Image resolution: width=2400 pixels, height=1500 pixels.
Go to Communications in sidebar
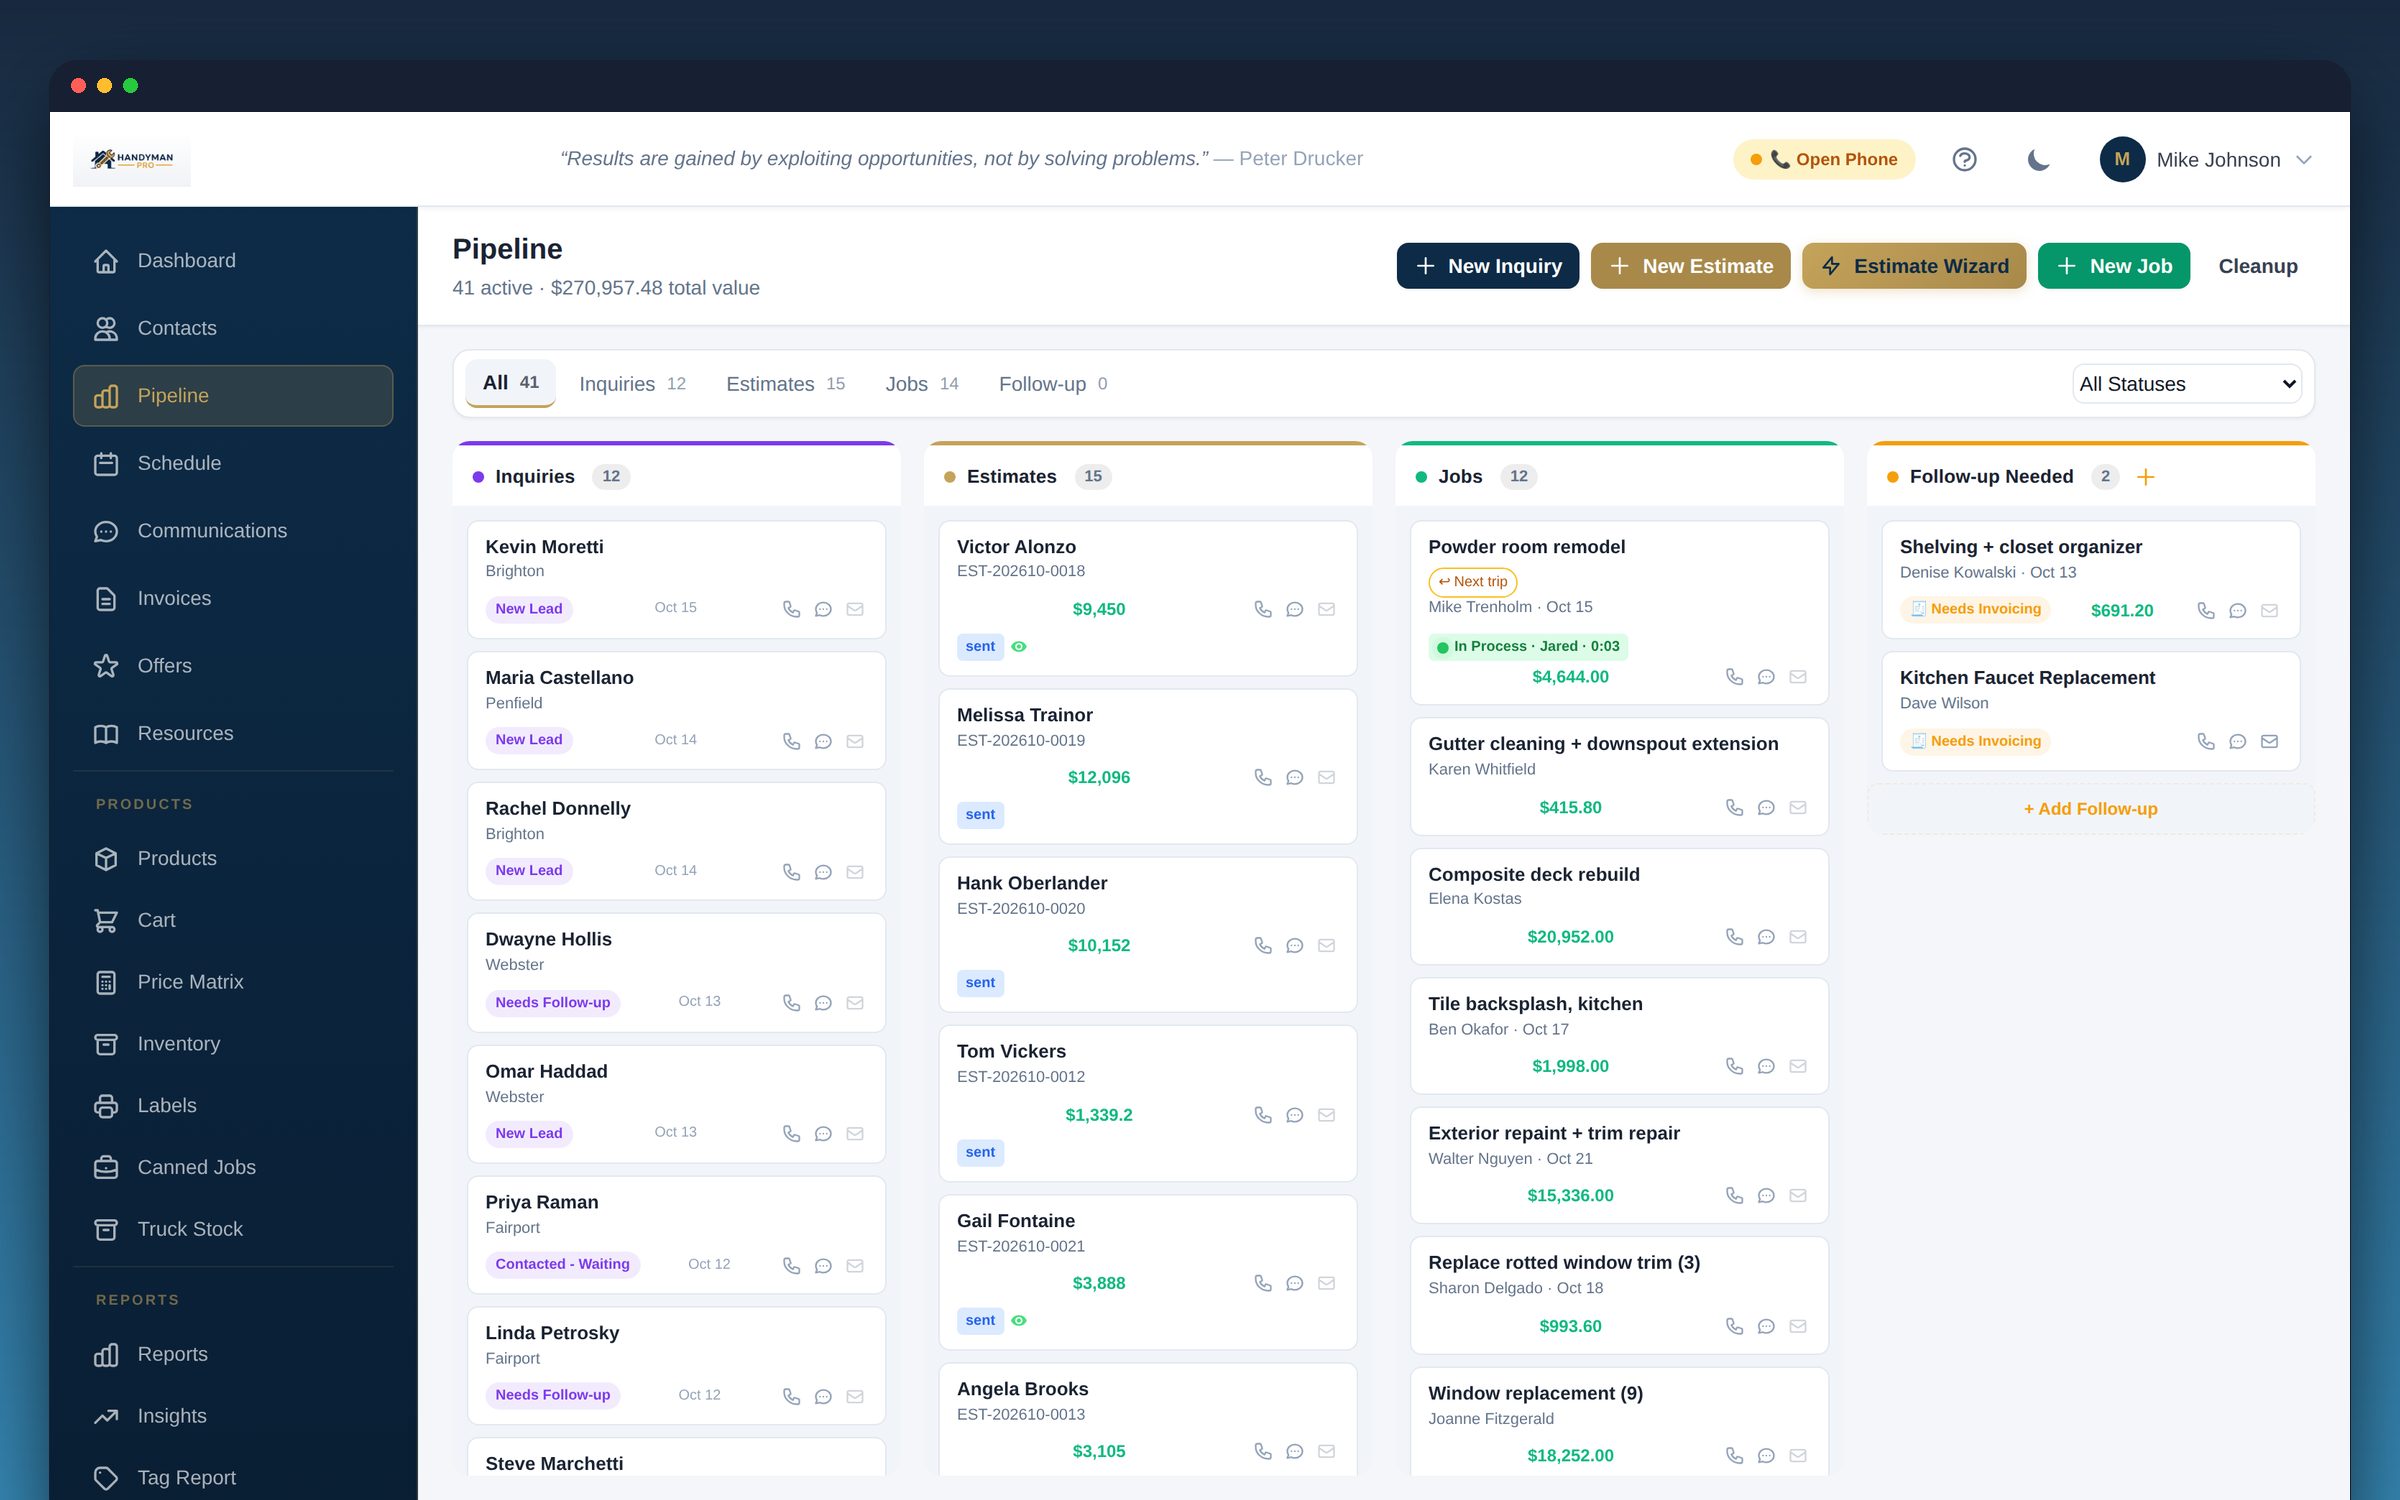pyautogui.click(x=233, y=531)
